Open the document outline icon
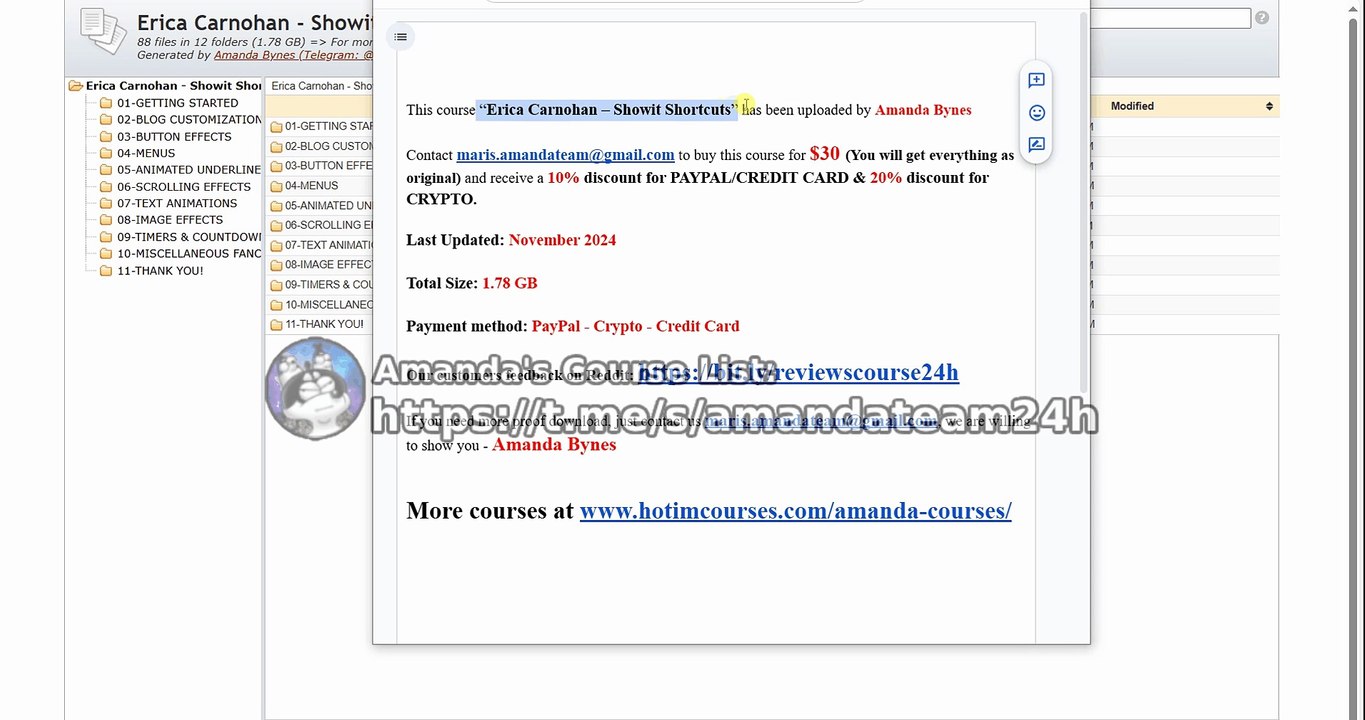The image size is (1365, 720). tap(400, 37)
